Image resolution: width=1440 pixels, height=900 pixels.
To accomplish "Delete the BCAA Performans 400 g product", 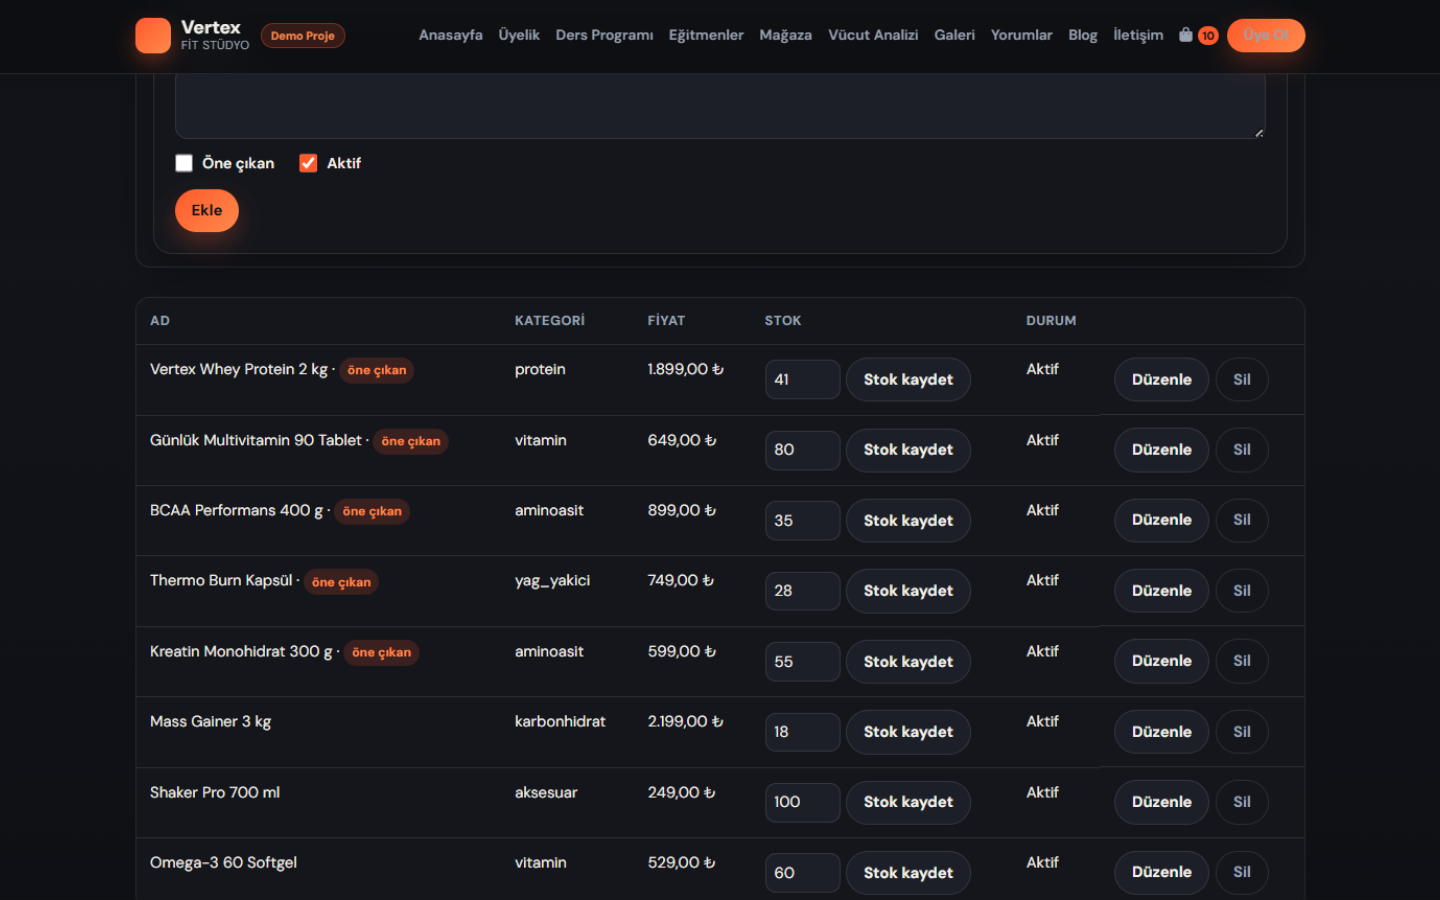I will [1242, 520].
